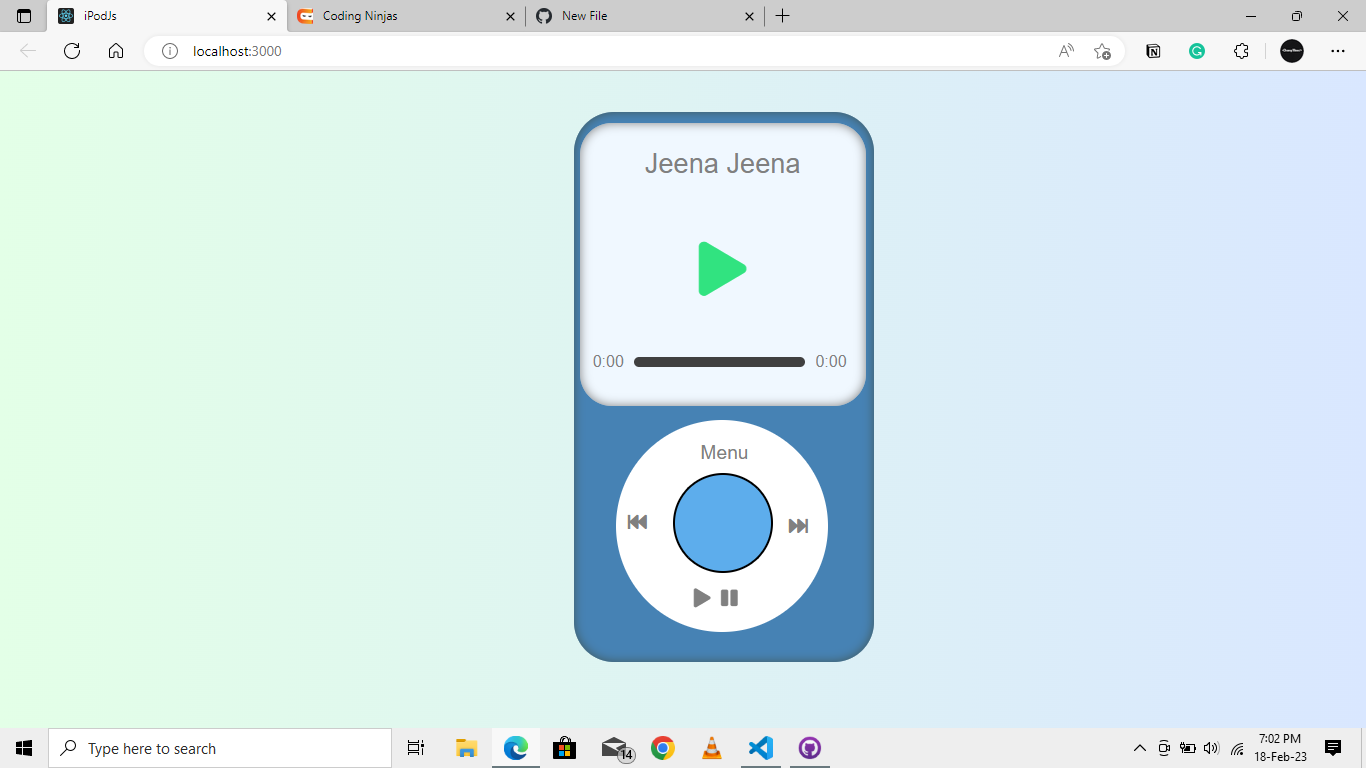
Task: Click the song progress bar
Action: coord(719,361)
